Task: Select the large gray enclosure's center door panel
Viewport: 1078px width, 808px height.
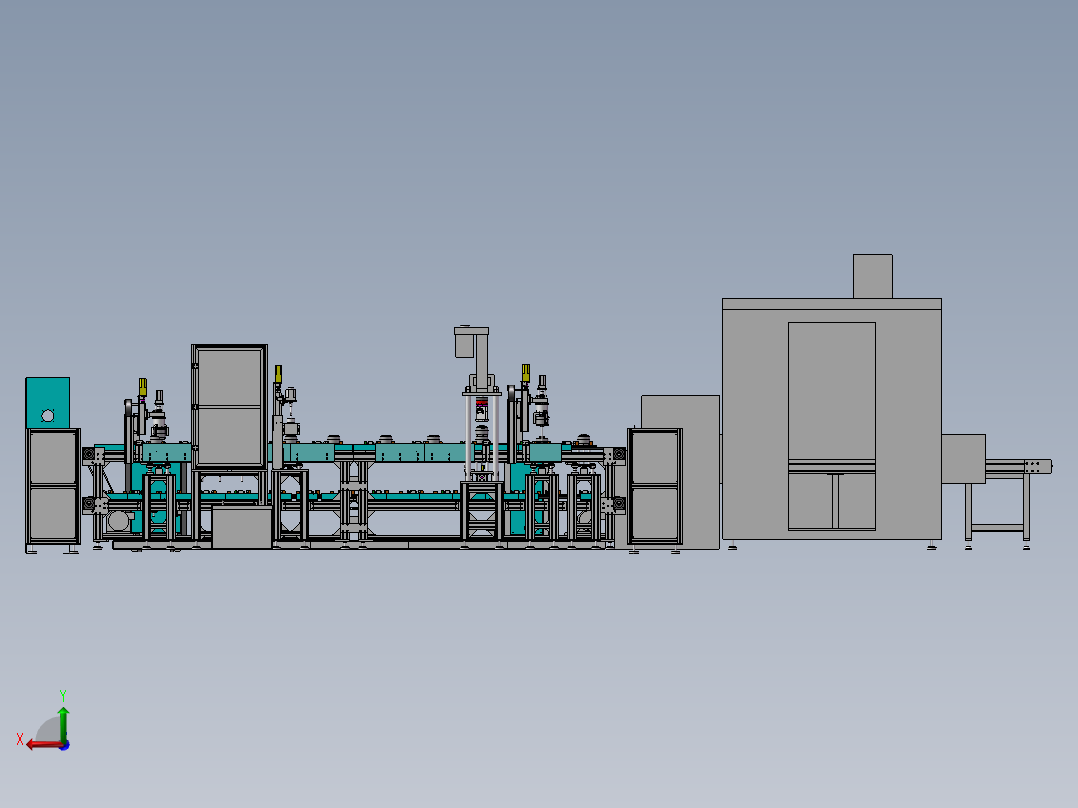Action: pyautogui.click(x=831, y=391)
